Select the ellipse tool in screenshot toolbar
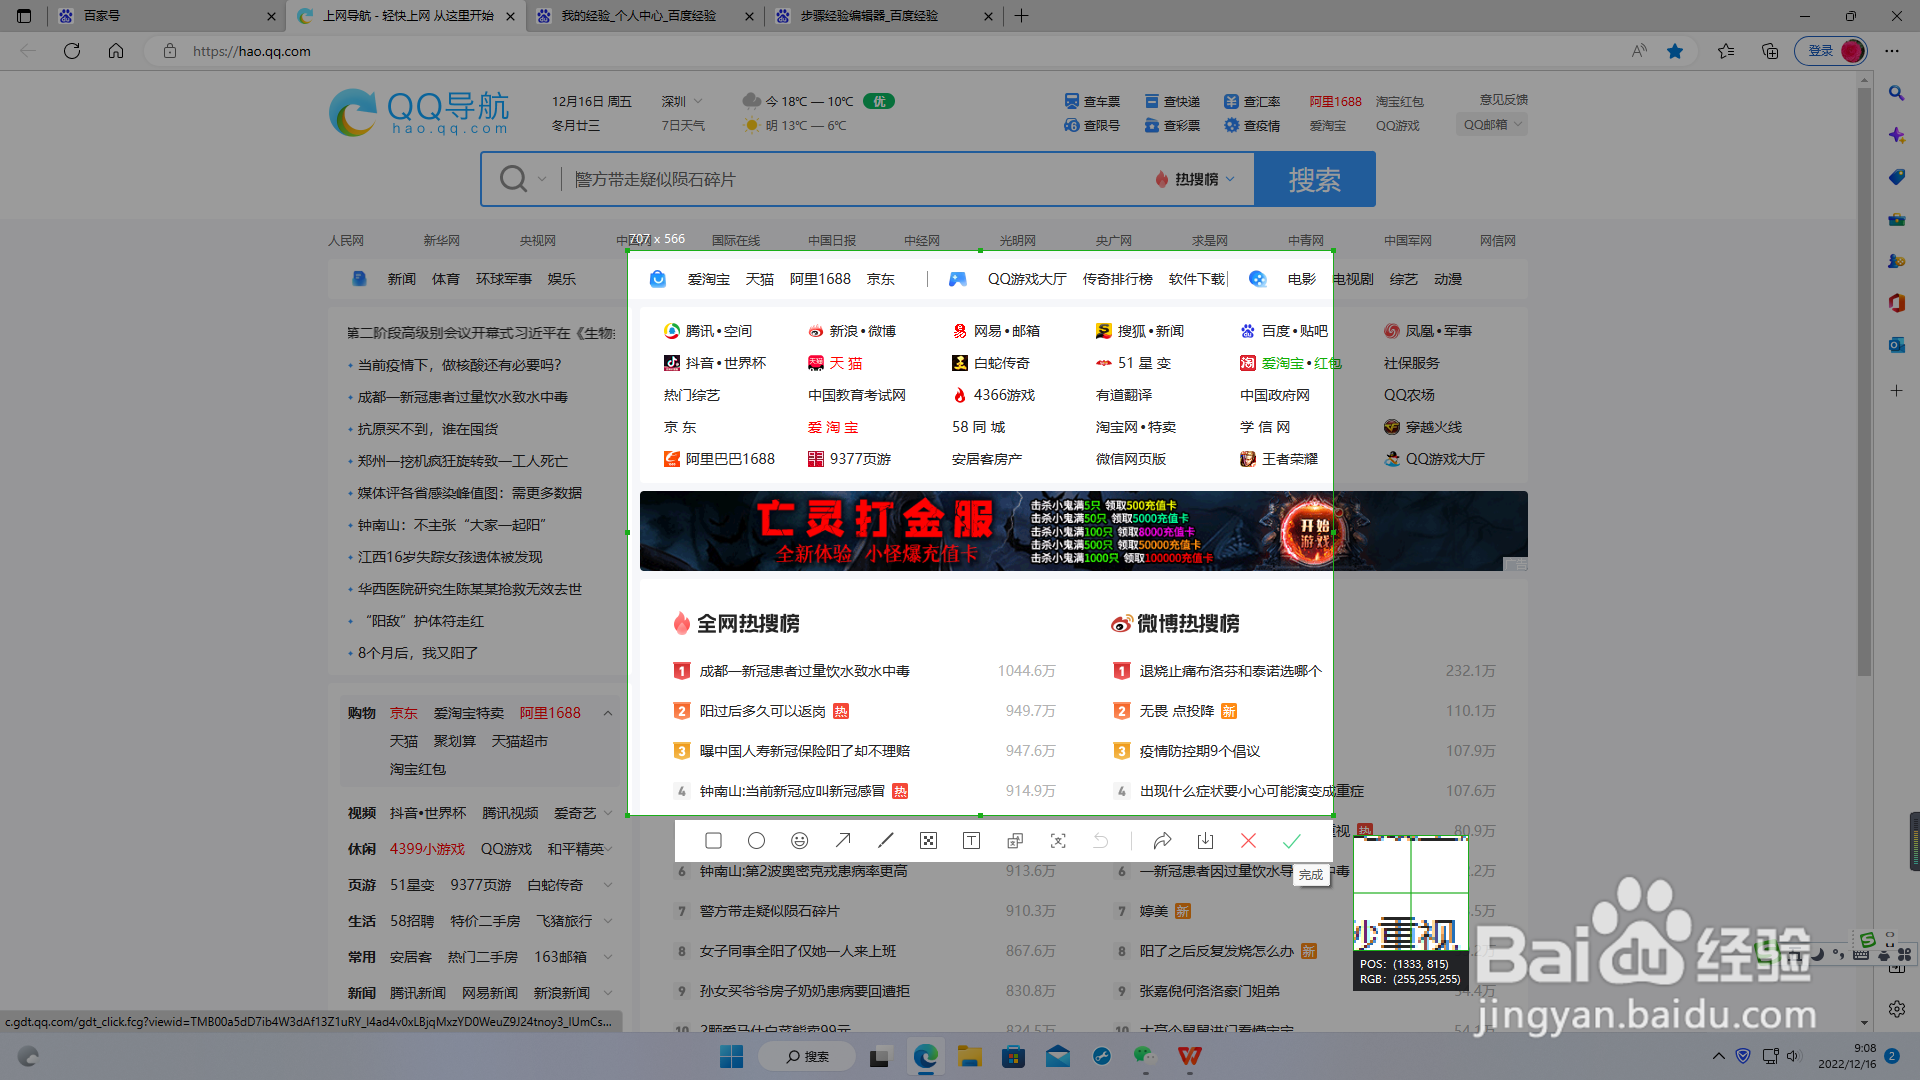The width and height of the screenshot is (1920, 1080). (756, 841)
